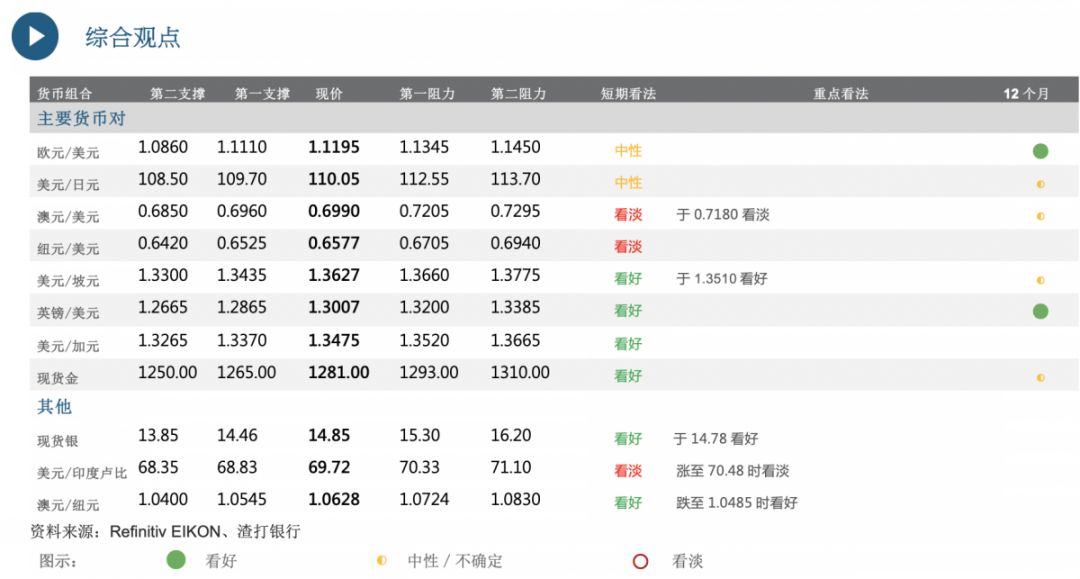Select the green 12个月 indicator for 英镑/美元
The height and width of the screenshot is (579, 1080).
(x=1040, y=310)
